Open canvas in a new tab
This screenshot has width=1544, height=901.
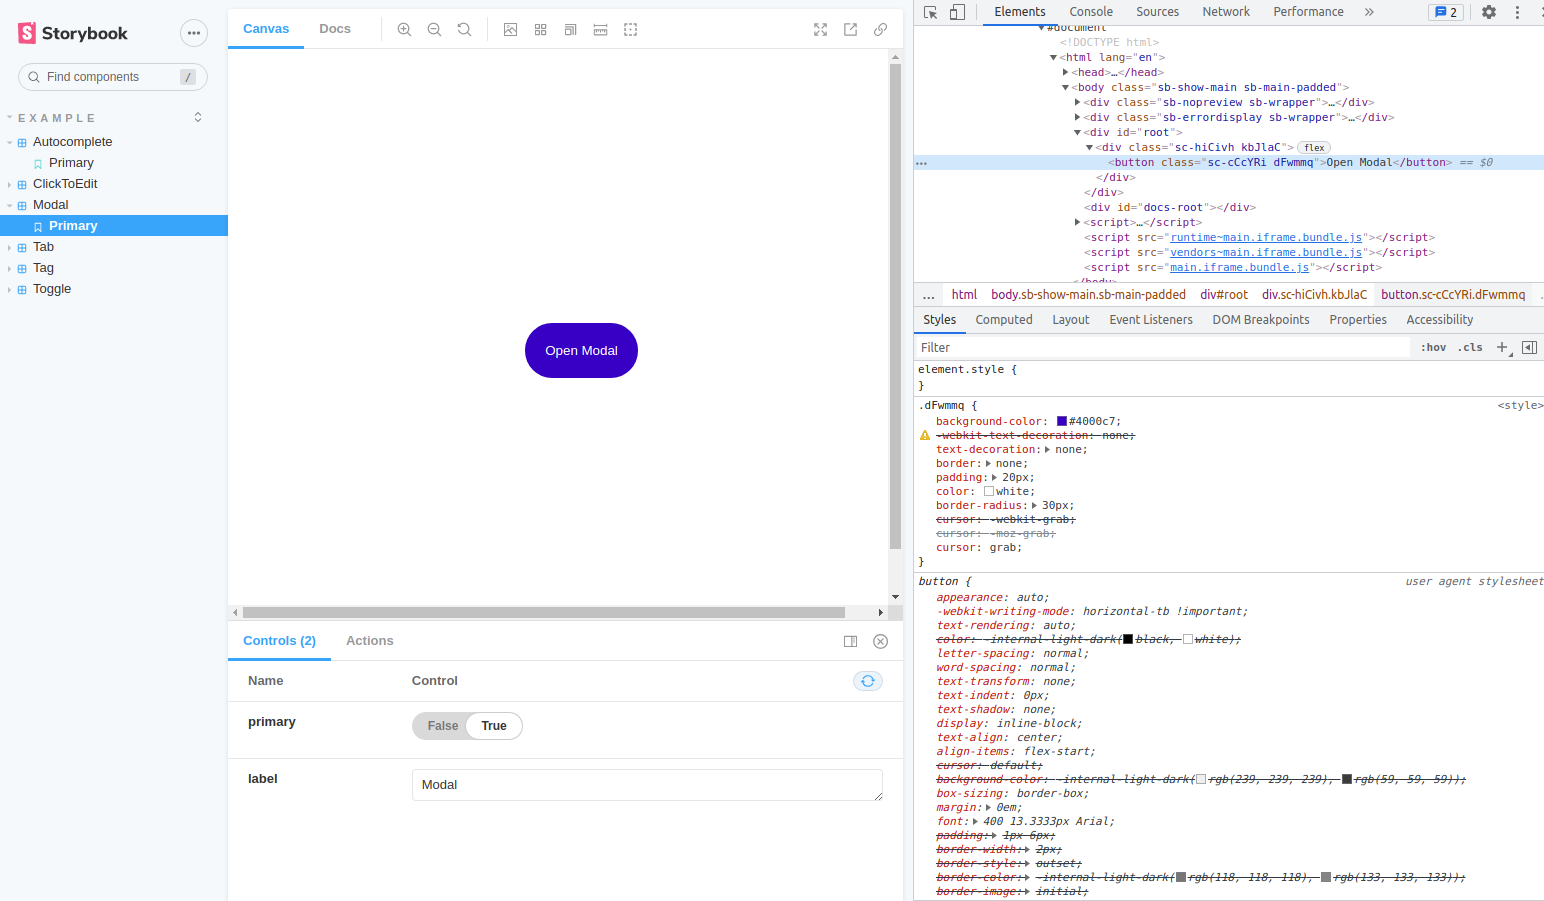click(850, 30)
